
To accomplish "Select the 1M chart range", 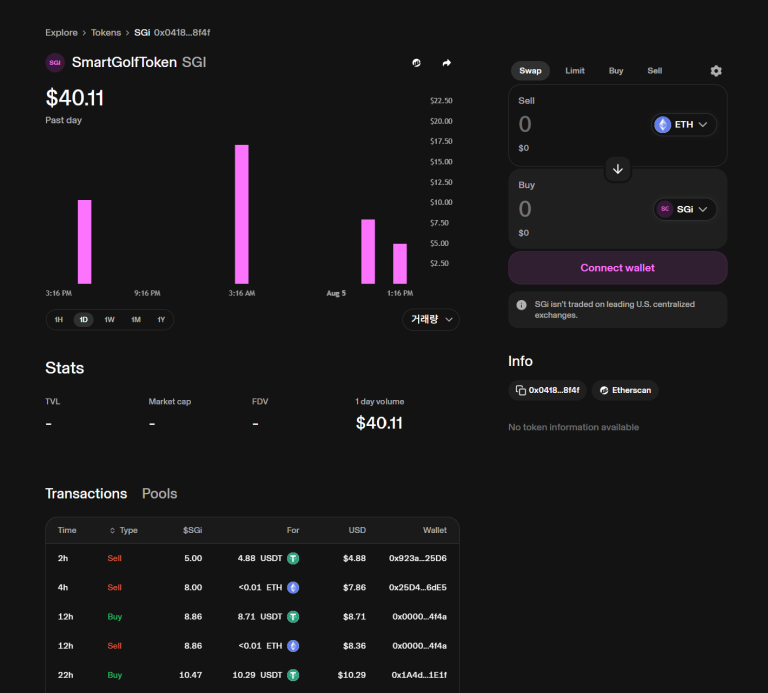I will coord(136,320).
